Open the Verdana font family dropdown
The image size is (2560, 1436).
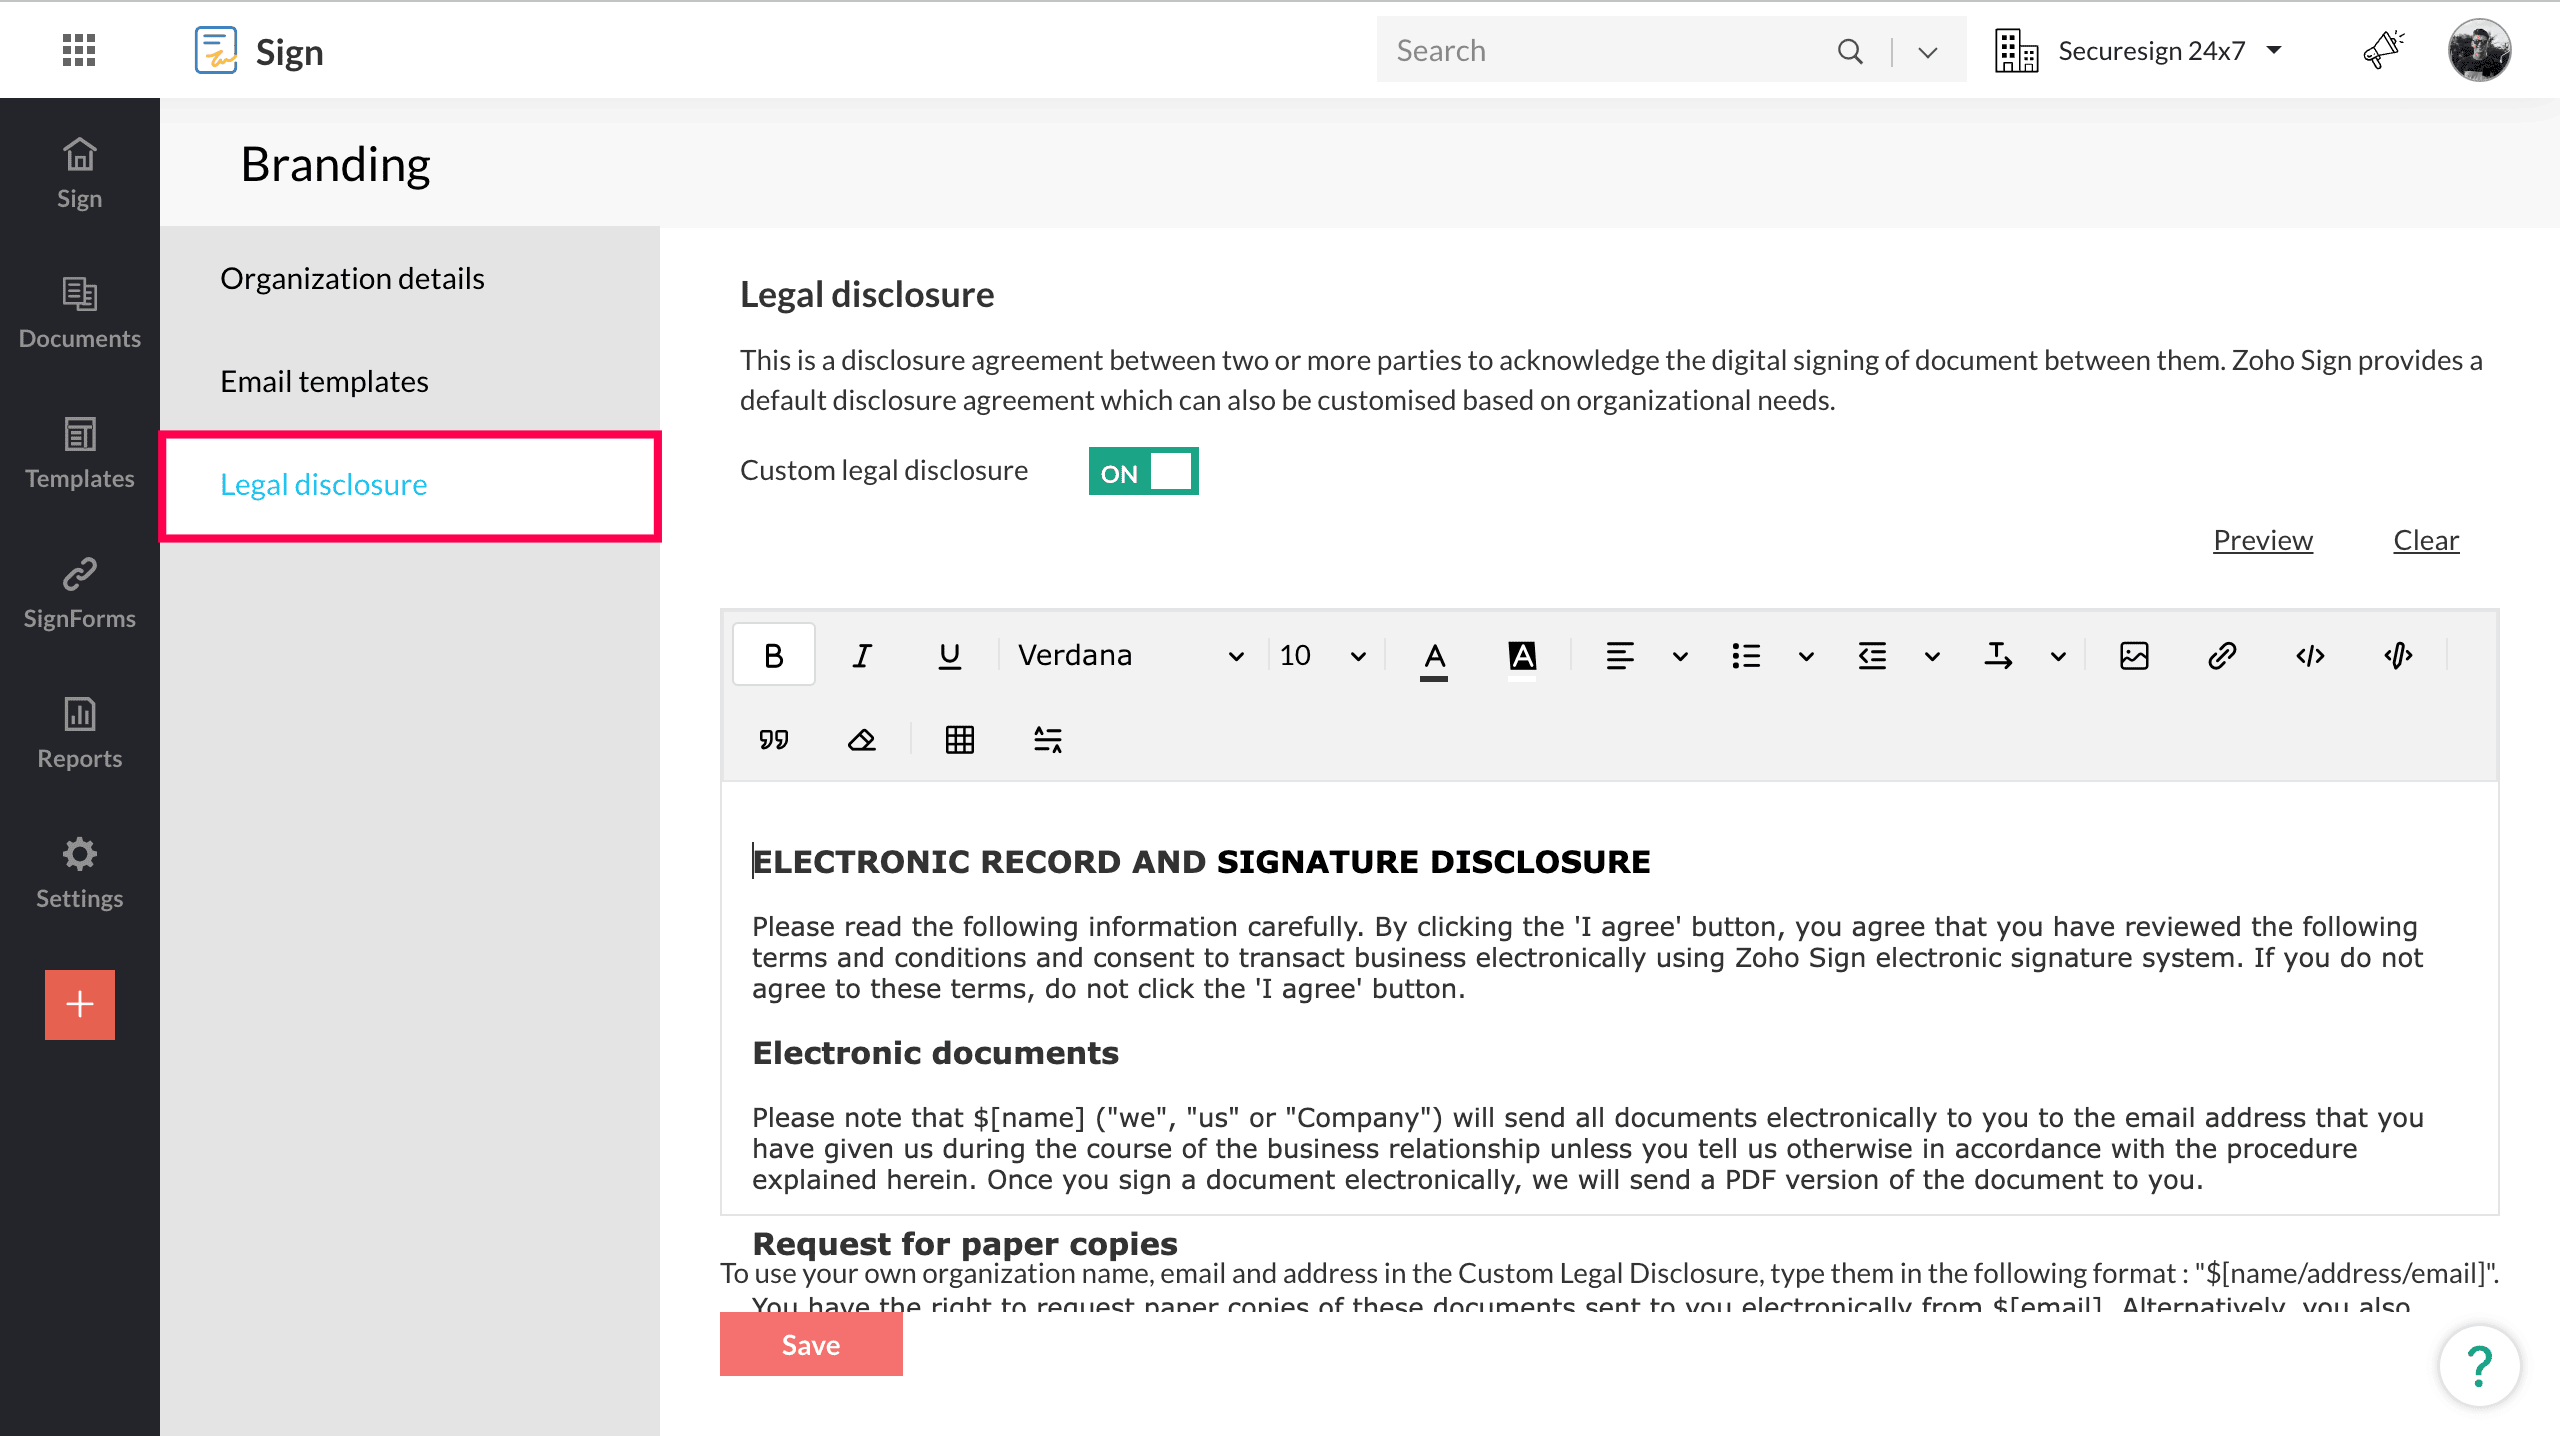[1130, 656]
